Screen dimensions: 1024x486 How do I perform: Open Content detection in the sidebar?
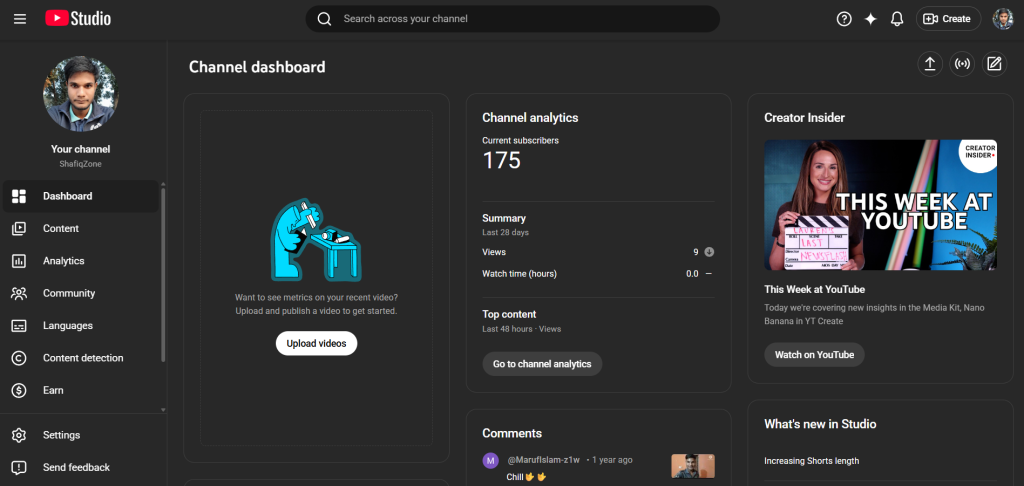(81, 358)
